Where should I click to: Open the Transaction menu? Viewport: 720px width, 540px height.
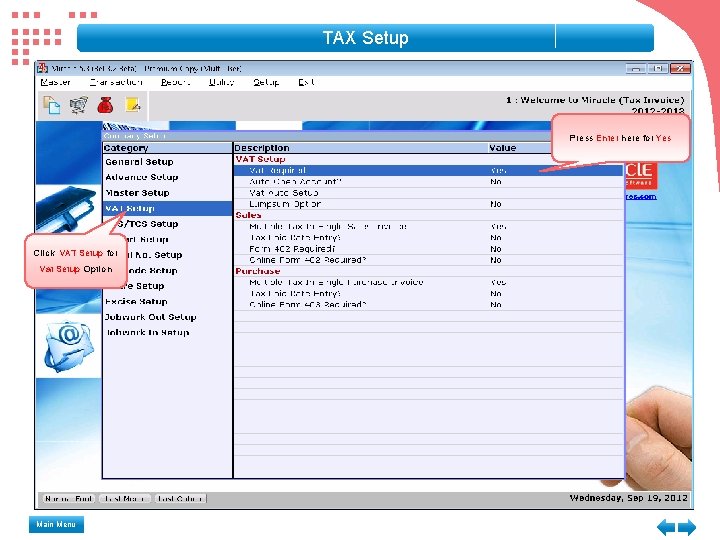pyautogui.click(x=116, y=82)
